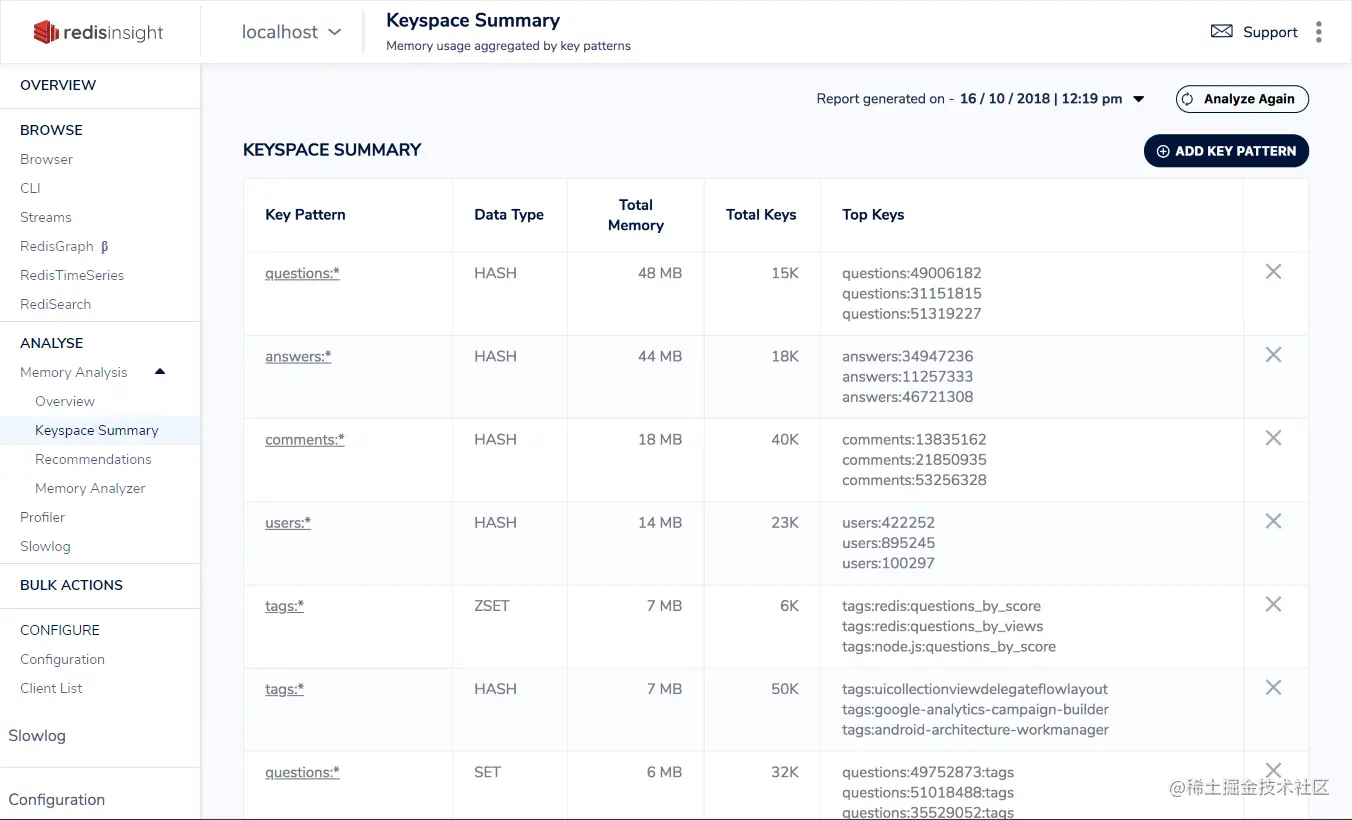Remove the tags:* HASH pattern row

point(1273,687)
